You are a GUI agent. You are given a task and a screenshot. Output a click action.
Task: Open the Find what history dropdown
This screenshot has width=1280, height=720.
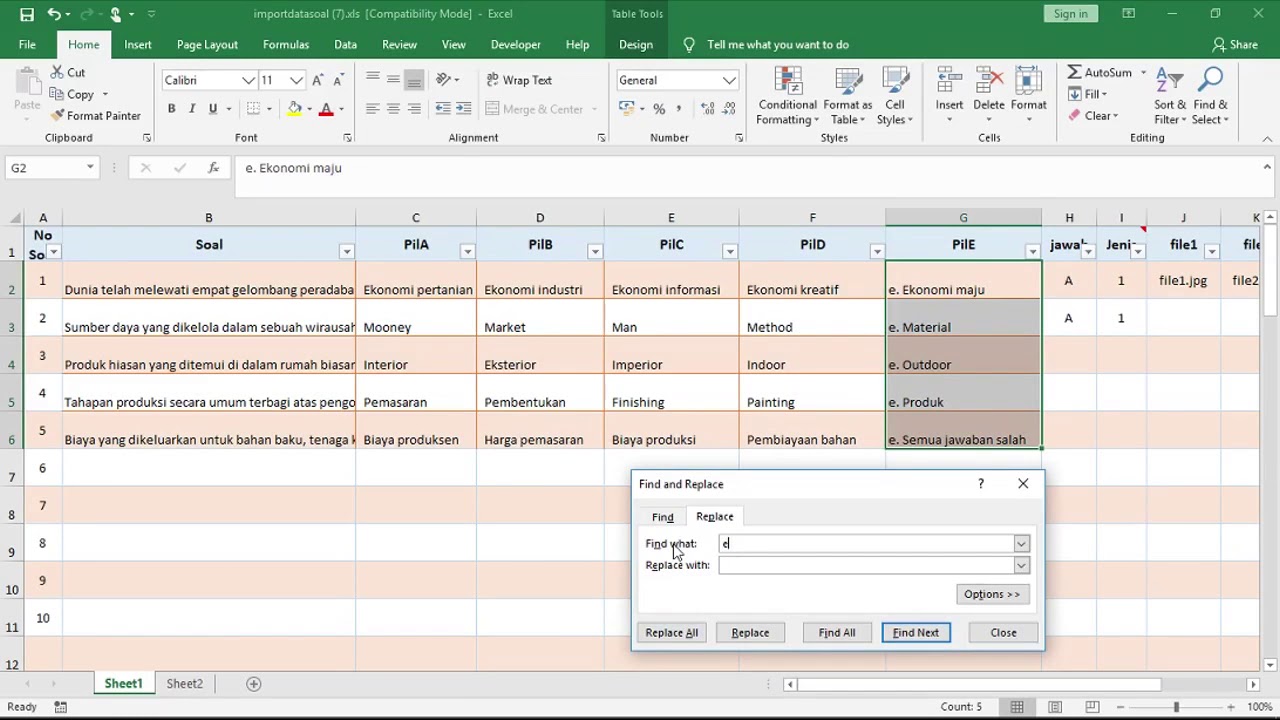(x=1021, y=544)
